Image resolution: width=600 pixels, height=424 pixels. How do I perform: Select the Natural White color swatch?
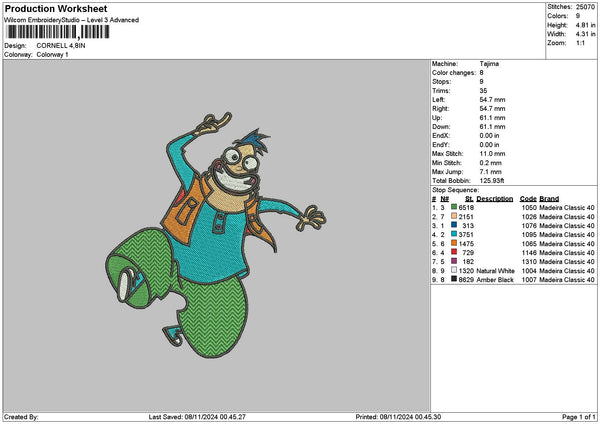(454, 270)
